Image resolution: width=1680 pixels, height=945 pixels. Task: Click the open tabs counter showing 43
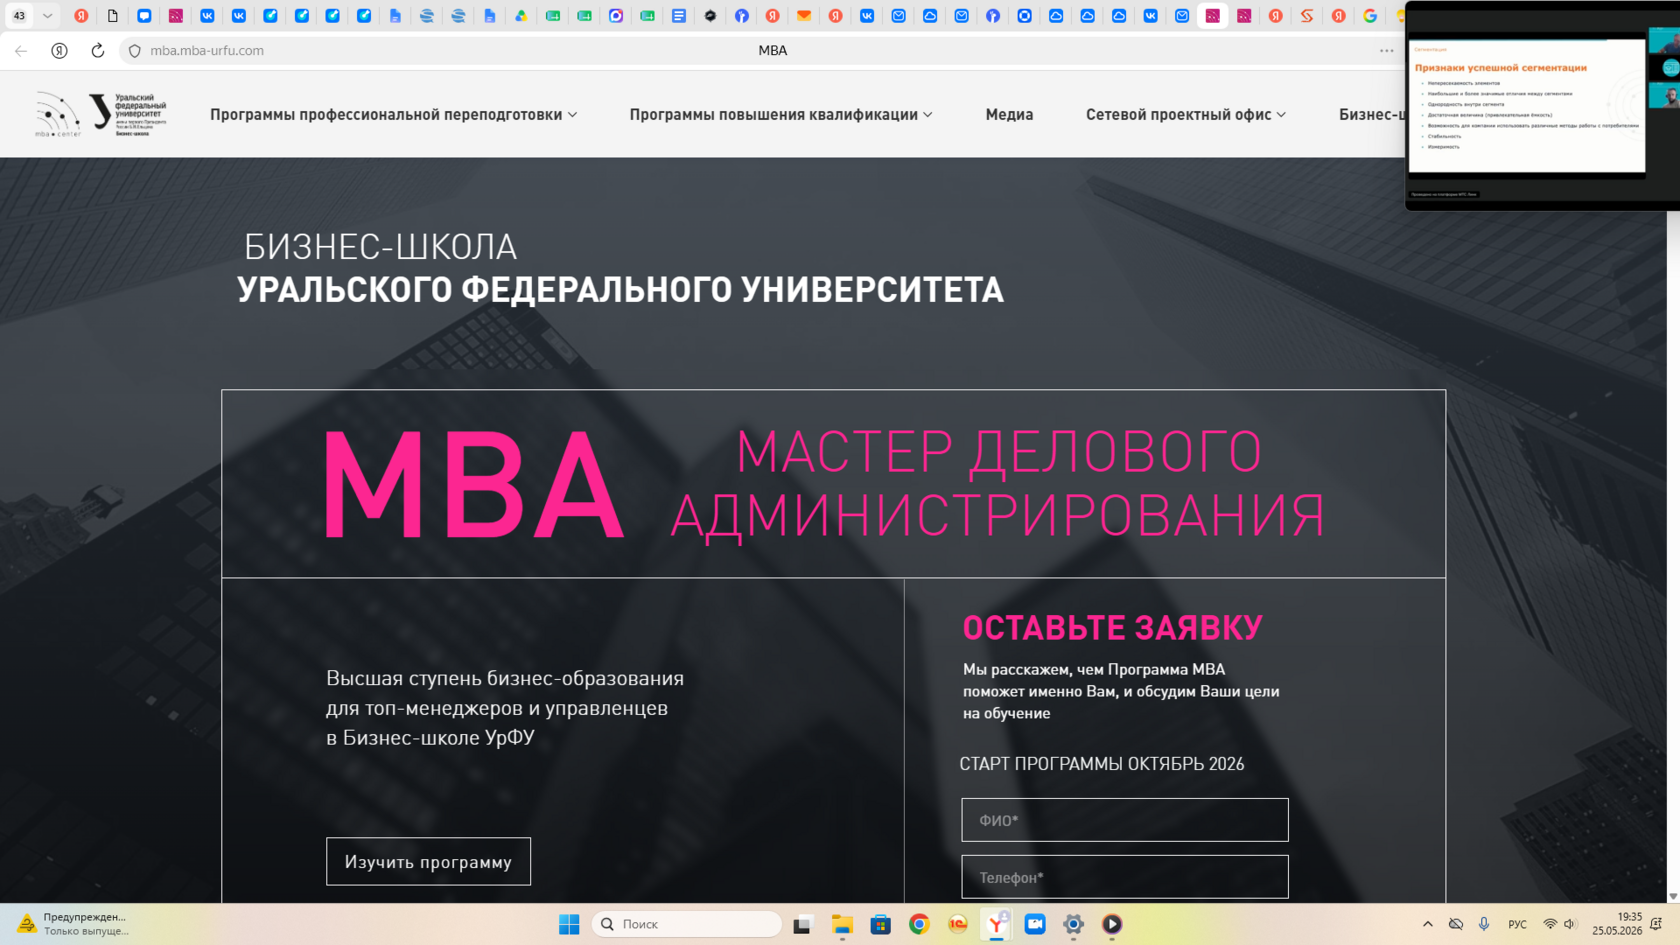(19, 16)
